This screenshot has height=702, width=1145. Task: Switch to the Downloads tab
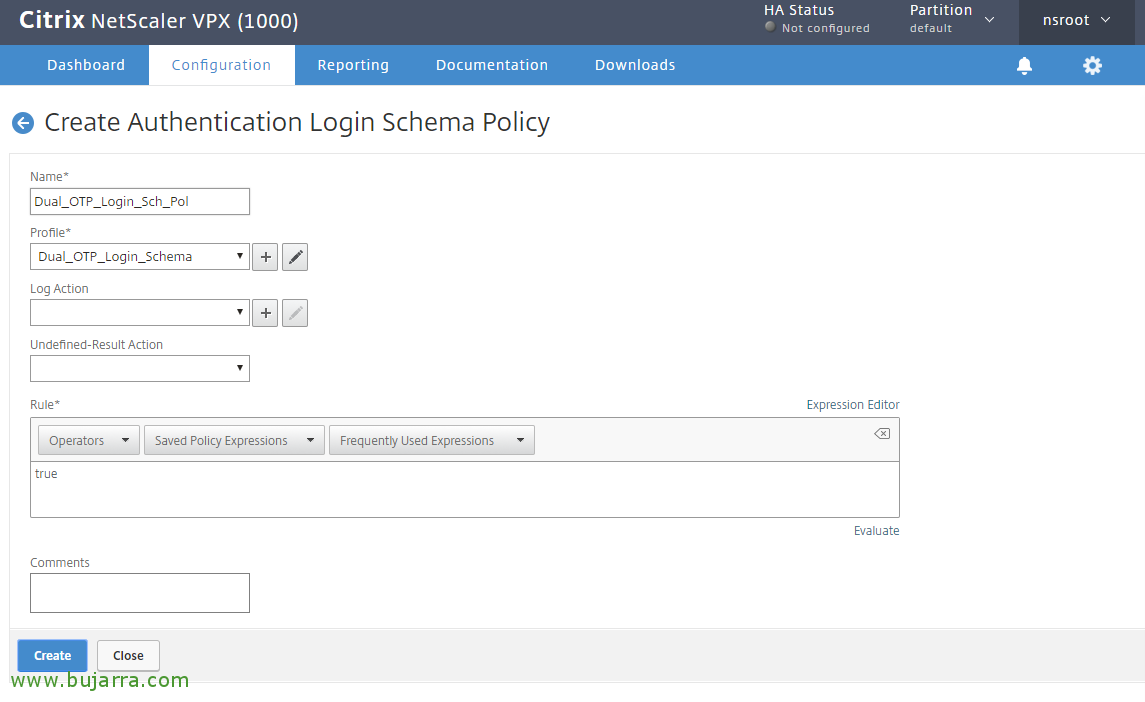[x=635, y=65]
